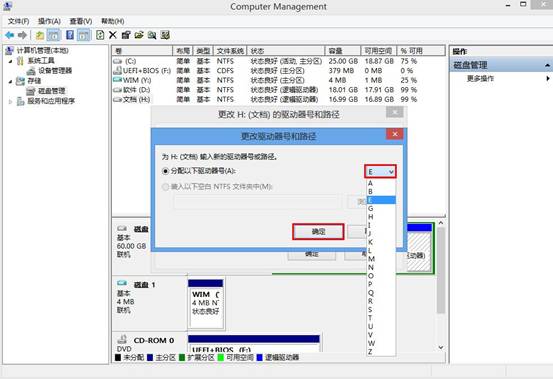
Task: Click the black X delete toolbar icon
Action: [x=113, y=35]
